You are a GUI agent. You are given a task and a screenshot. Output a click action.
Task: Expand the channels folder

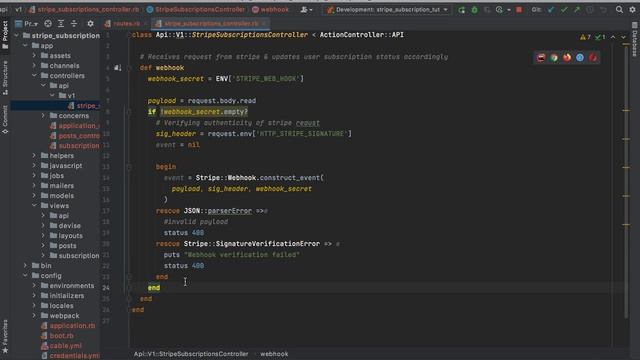[x=34, y=66]
